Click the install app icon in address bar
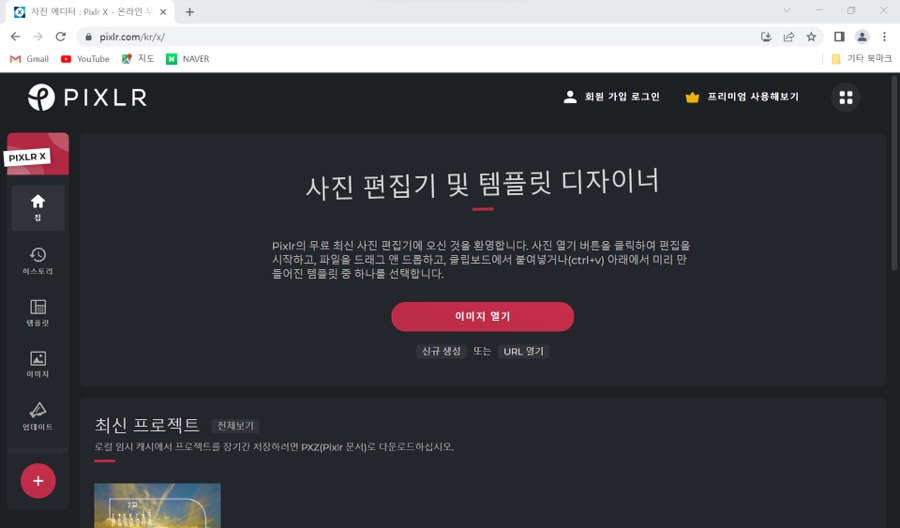 [766, 37]
